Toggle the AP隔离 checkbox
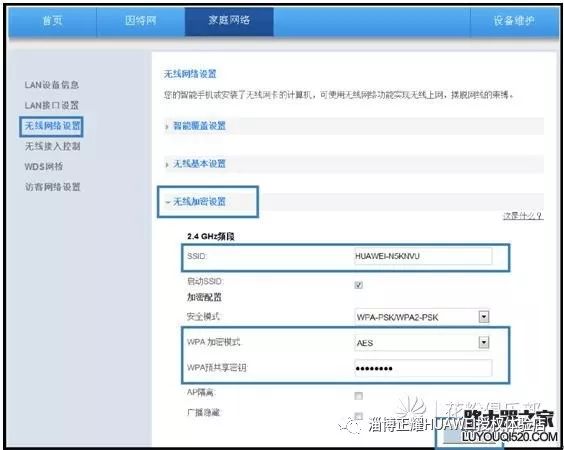 (359, 396)
